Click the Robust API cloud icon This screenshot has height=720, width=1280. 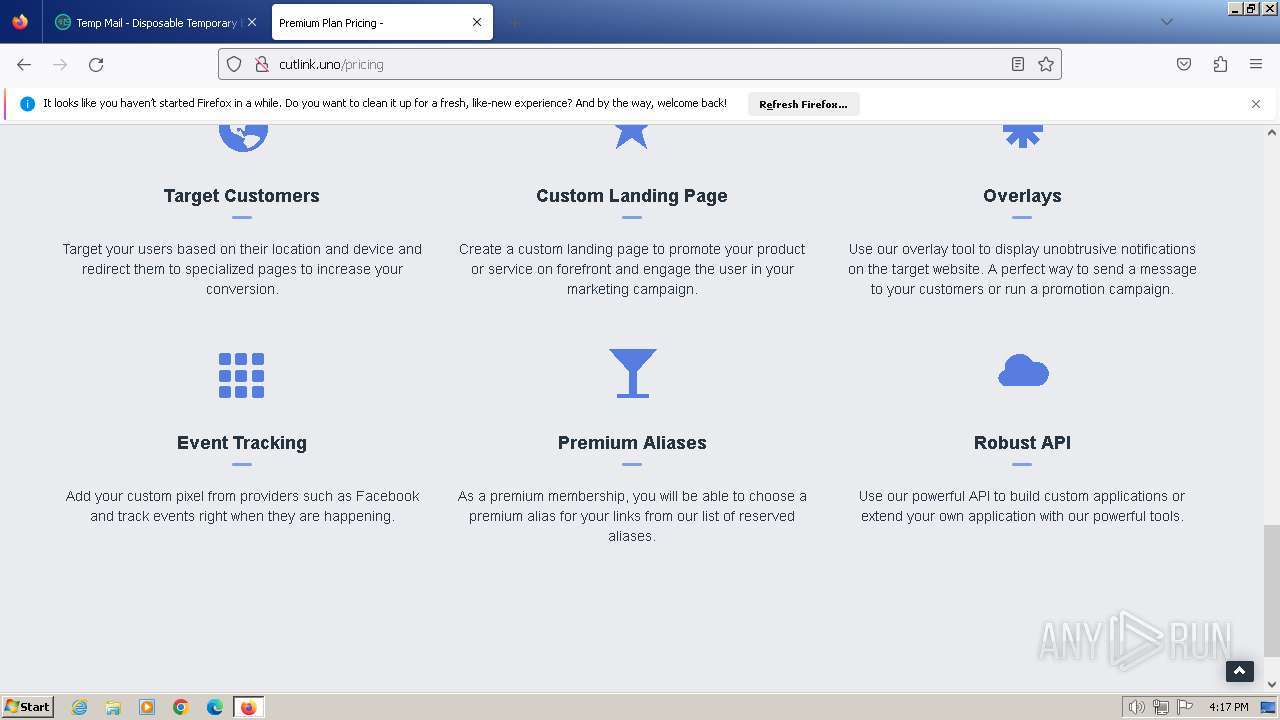point(1023,371)
